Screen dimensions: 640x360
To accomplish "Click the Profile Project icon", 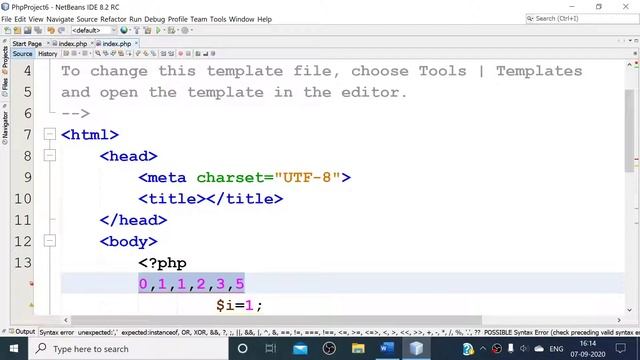I will [185, 30].
